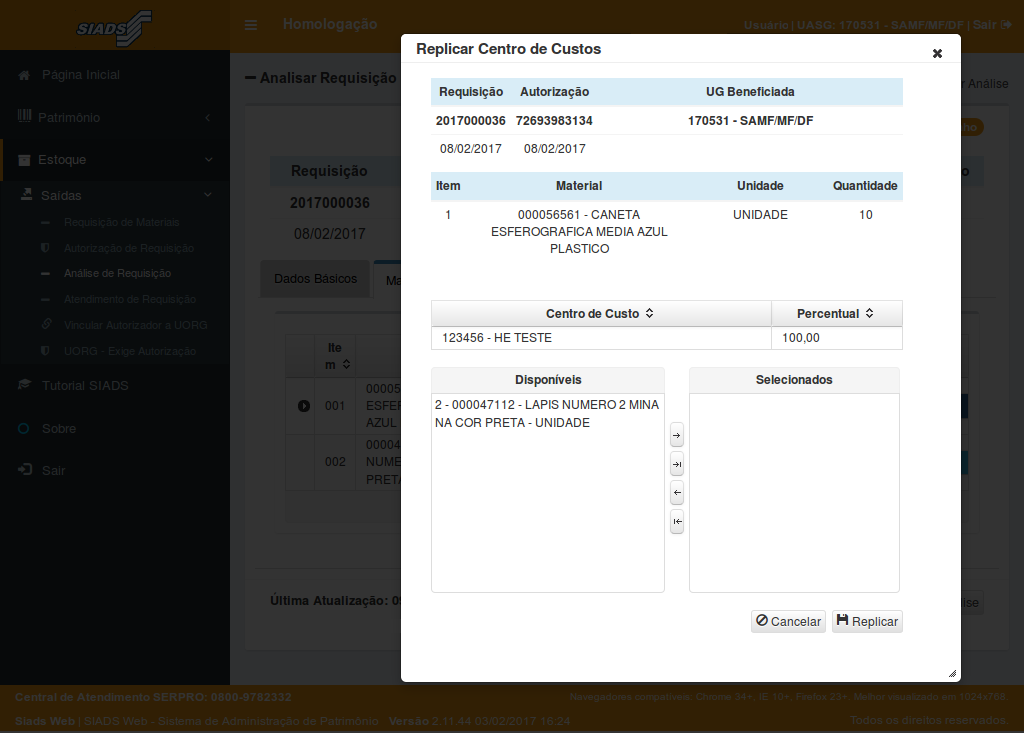This screenshot has height=733, width=1024.
Task: Move selected item back to Disponíveis
Action: coord(677,493)
